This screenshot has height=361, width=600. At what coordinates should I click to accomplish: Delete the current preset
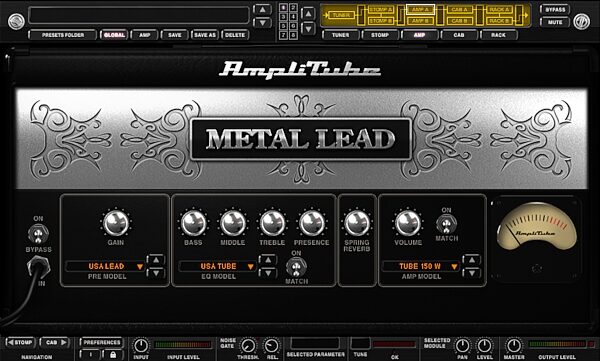pos(235,35)
